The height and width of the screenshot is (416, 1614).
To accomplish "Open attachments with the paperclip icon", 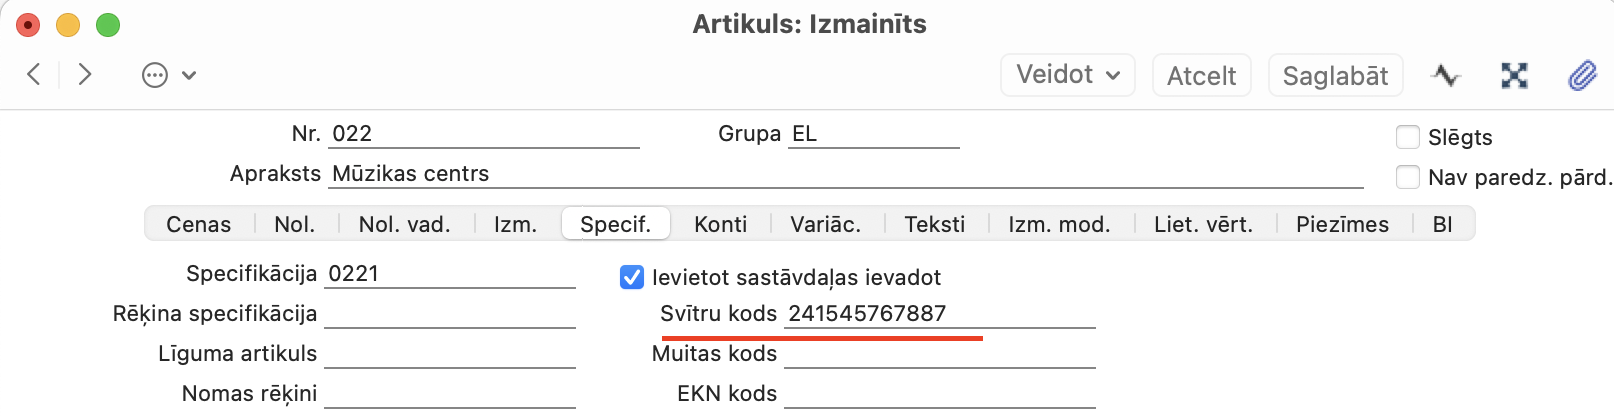I will click(x=1582, y=75).
